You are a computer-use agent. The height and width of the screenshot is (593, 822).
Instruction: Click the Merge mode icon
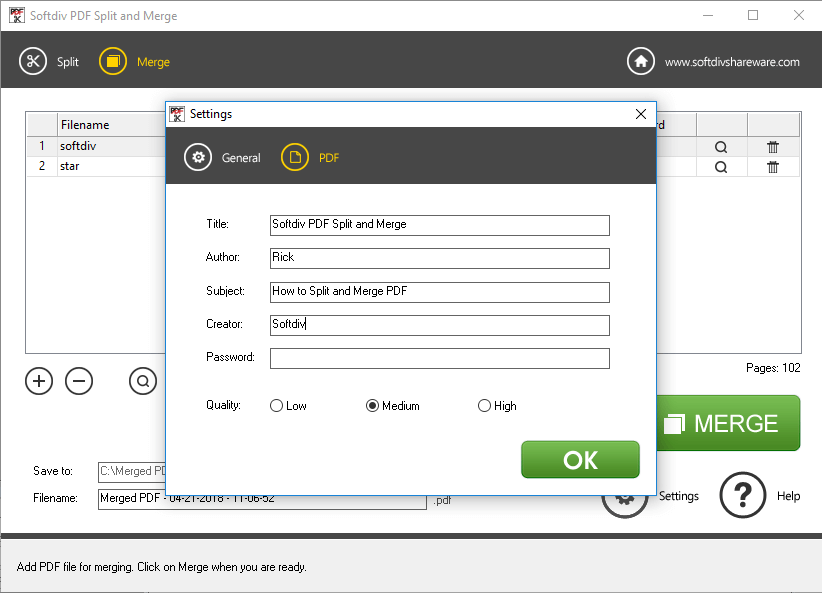pos(113,61)
